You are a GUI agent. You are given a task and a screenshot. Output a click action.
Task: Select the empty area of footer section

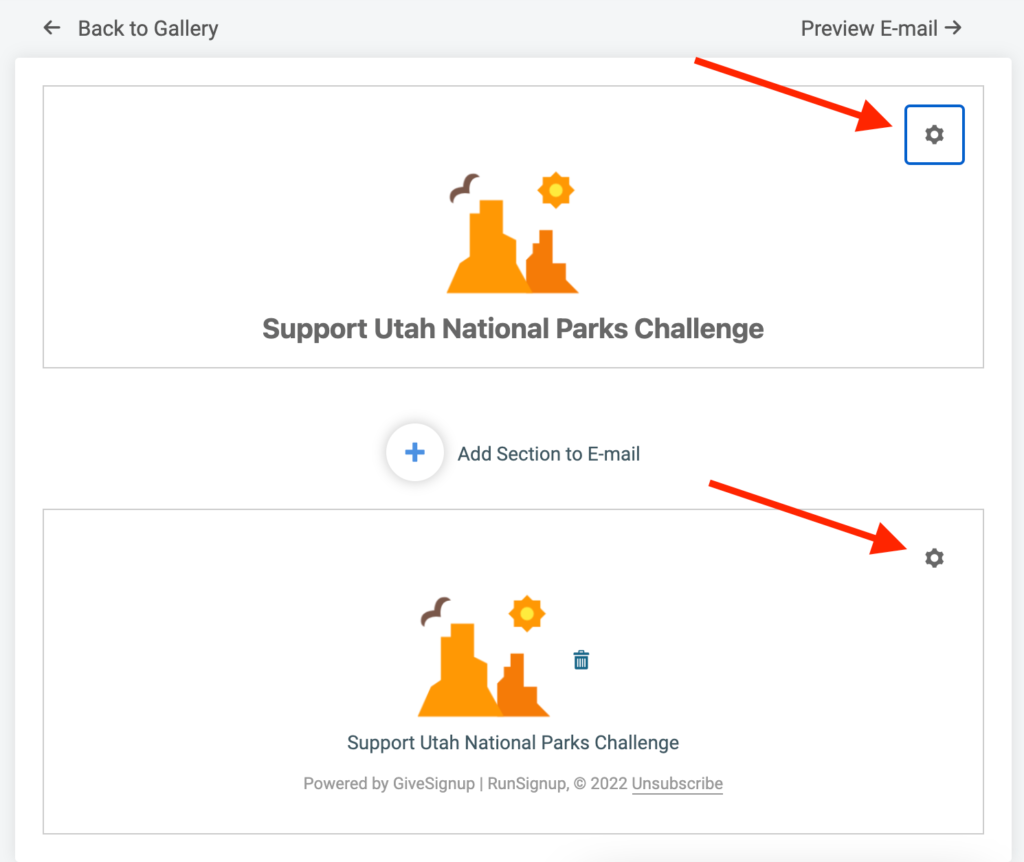(x=196, y=653)
